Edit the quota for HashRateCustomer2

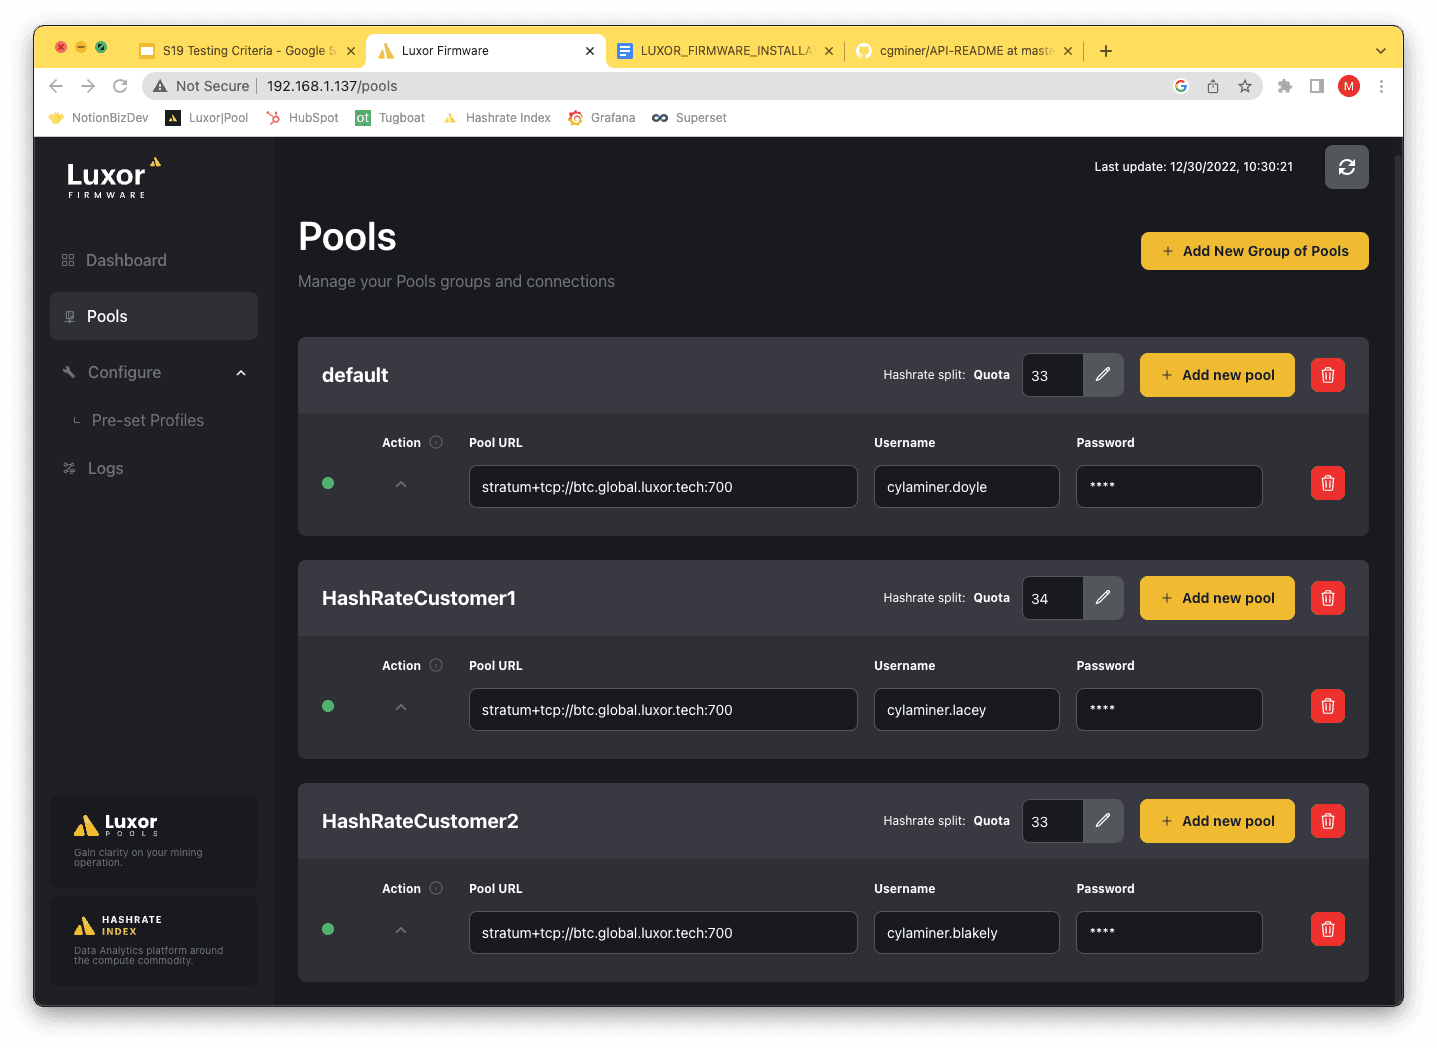(1102, 820)
